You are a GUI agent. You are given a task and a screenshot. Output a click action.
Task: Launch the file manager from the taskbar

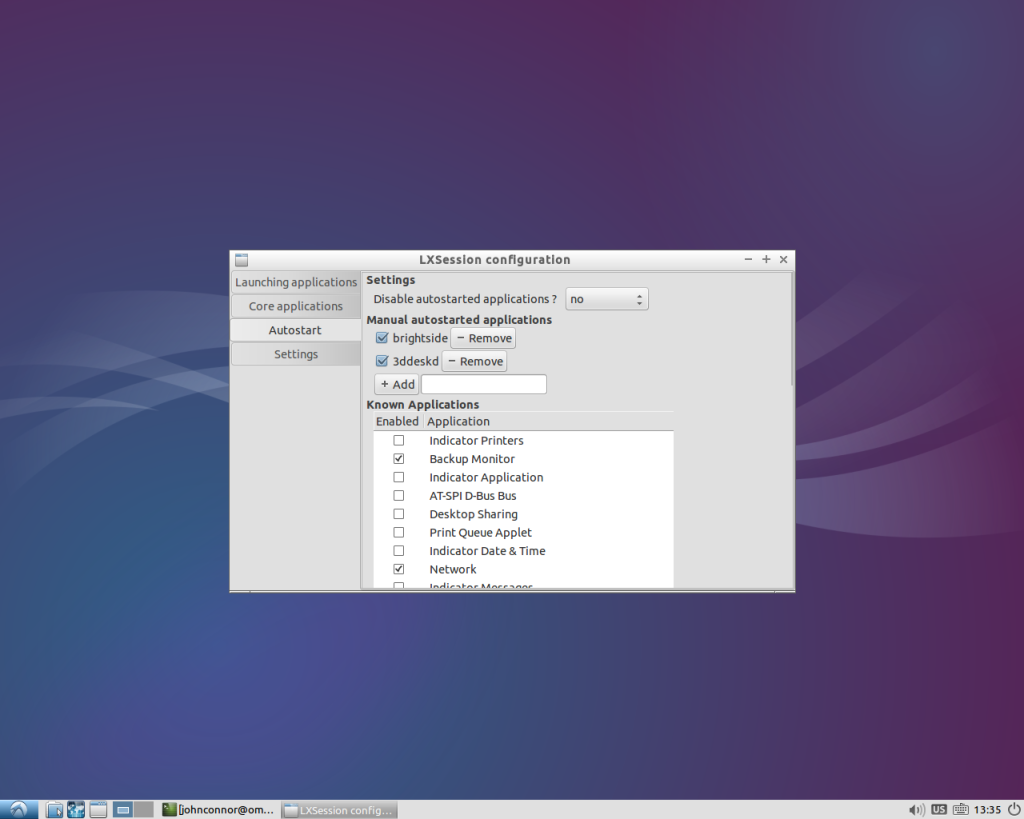54,810
